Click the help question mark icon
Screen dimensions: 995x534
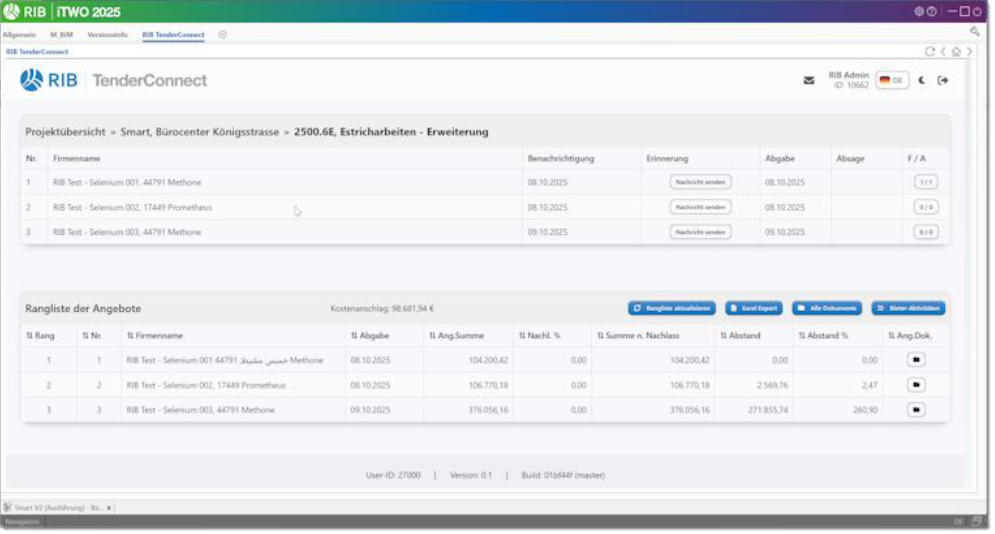click(931, 12)
